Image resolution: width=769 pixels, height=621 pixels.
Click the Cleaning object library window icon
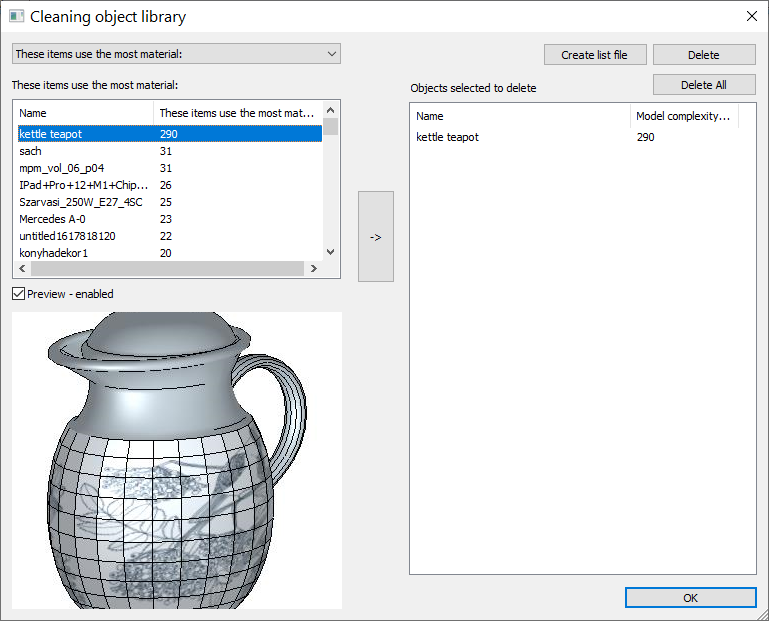pos(16,17)
